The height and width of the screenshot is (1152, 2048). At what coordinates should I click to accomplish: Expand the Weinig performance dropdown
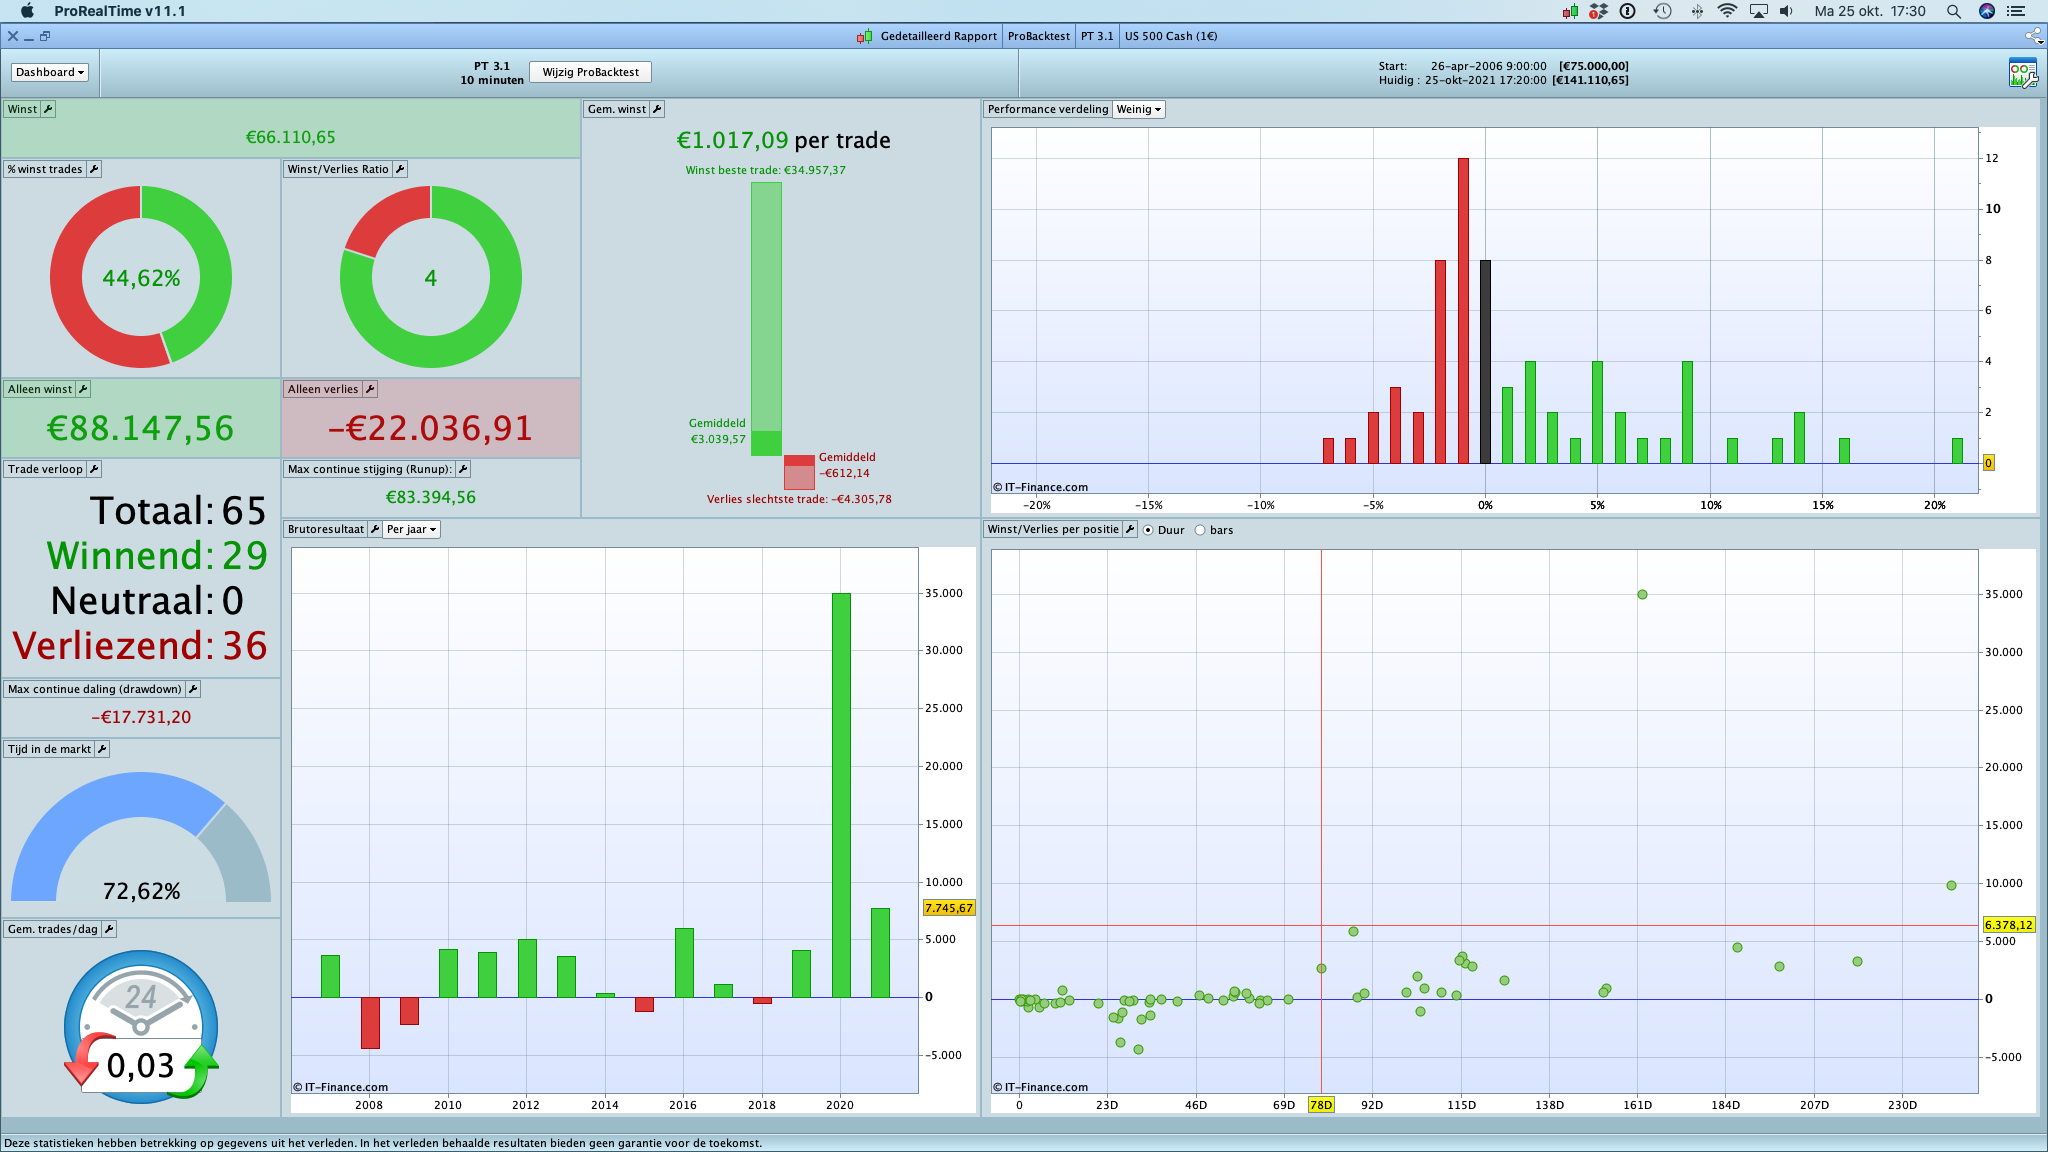click(1139, 109)
